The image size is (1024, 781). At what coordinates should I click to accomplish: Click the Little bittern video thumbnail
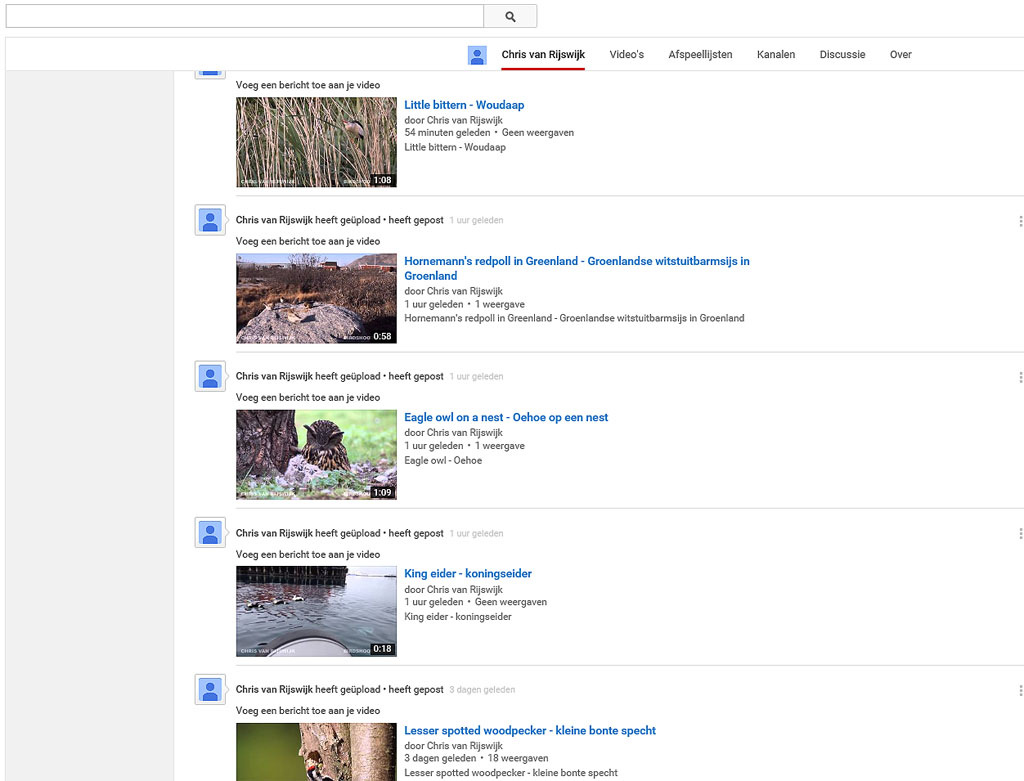(316, 142)
